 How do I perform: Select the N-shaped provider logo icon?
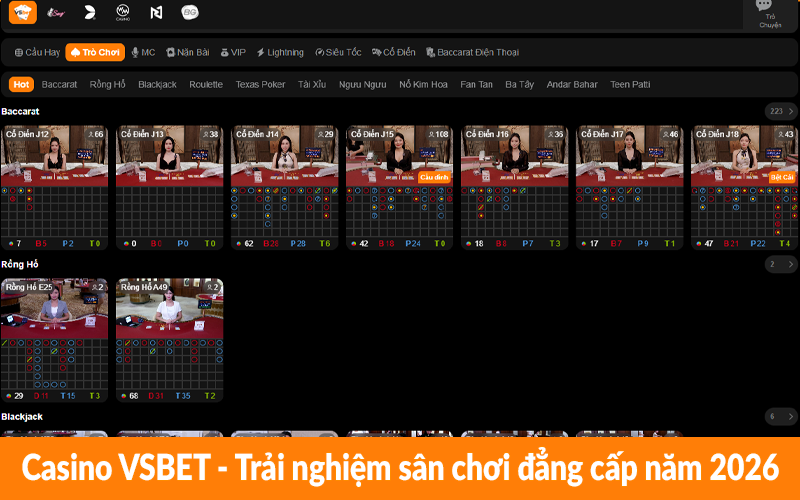coord(156,13)
